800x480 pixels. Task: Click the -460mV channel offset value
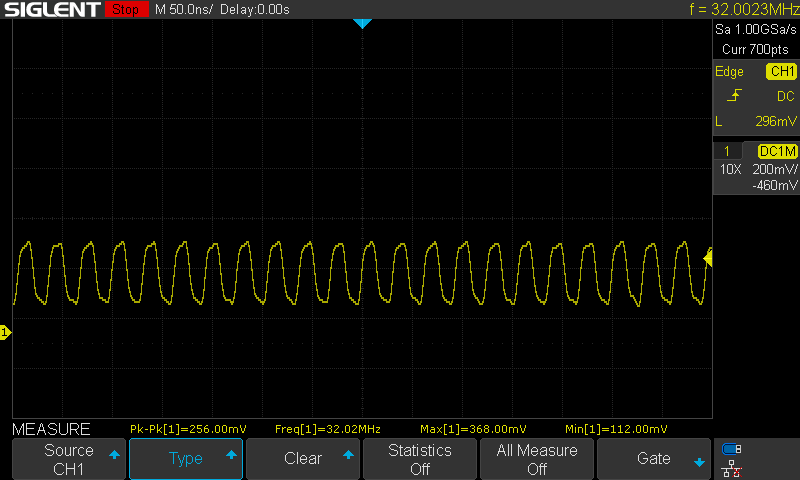point(774,186)
